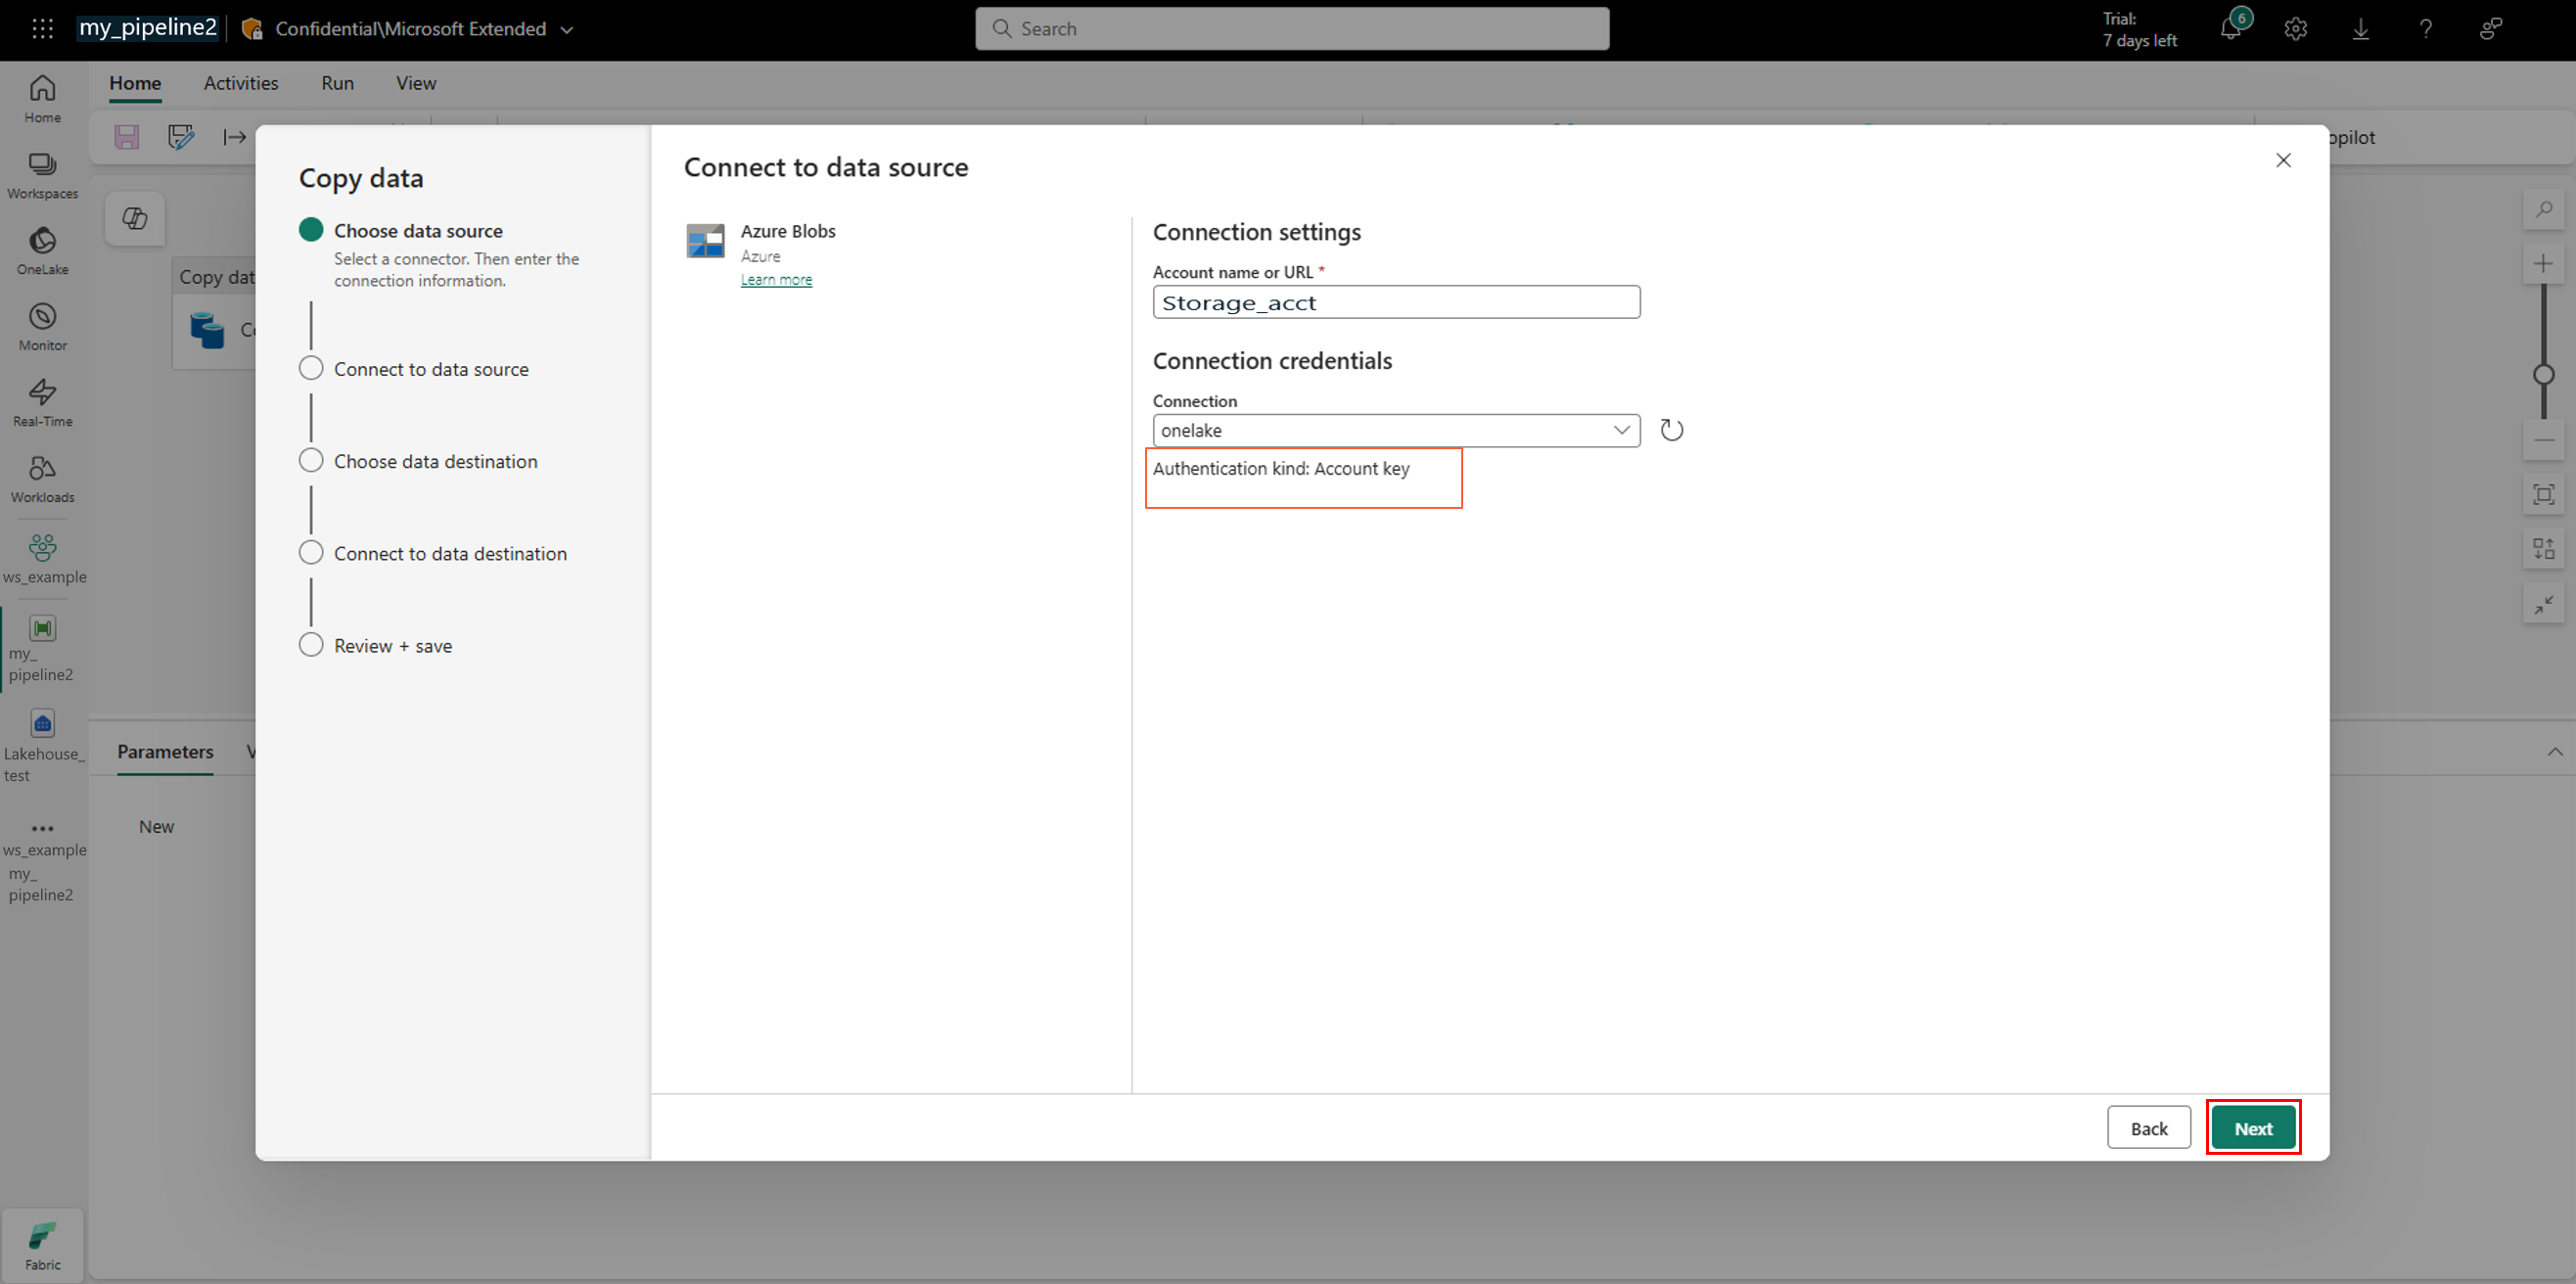
Task: Click the Next button
Action: coord(2252,1128)
